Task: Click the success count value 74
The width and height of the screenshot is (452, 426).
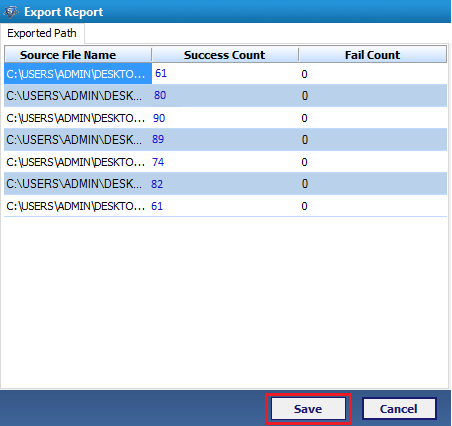Action: click(158, 162)
